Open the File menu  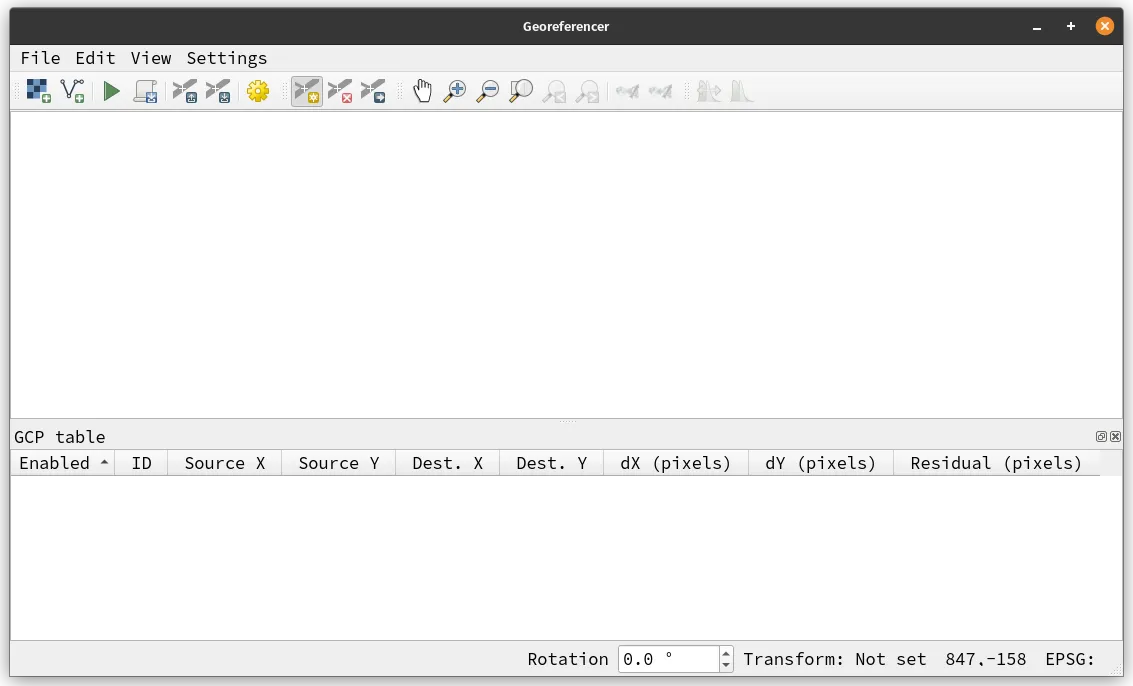[40, 58]
